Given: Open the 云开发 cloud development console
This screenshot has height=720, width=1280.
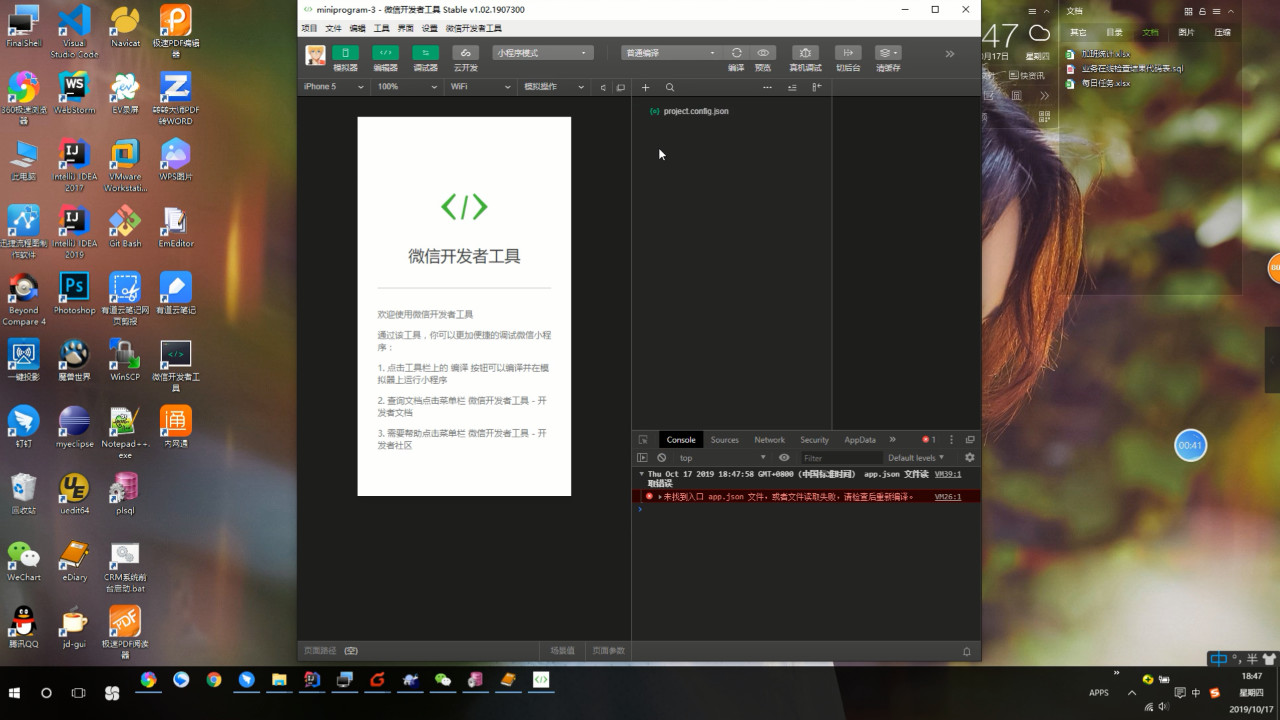Looking at the screenshot, I should [465, 53].
